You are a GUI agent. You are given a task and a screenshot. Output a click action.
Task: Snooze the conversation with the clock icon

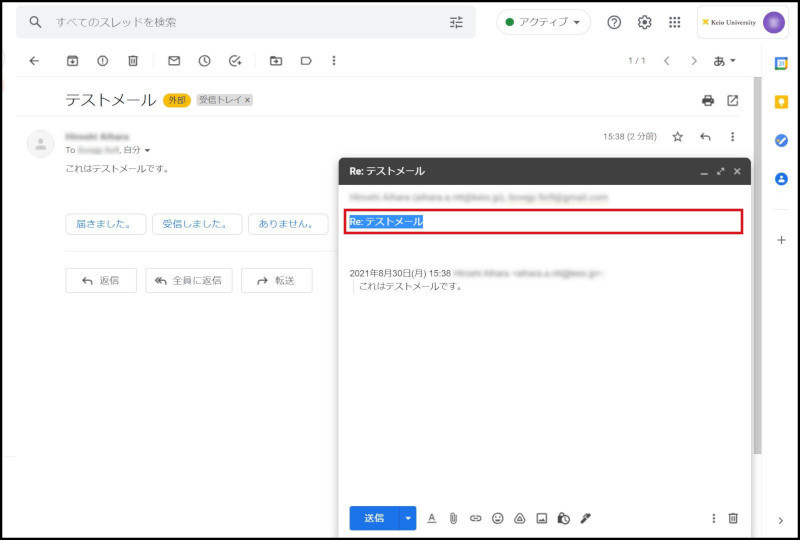[x=204, y=61]
